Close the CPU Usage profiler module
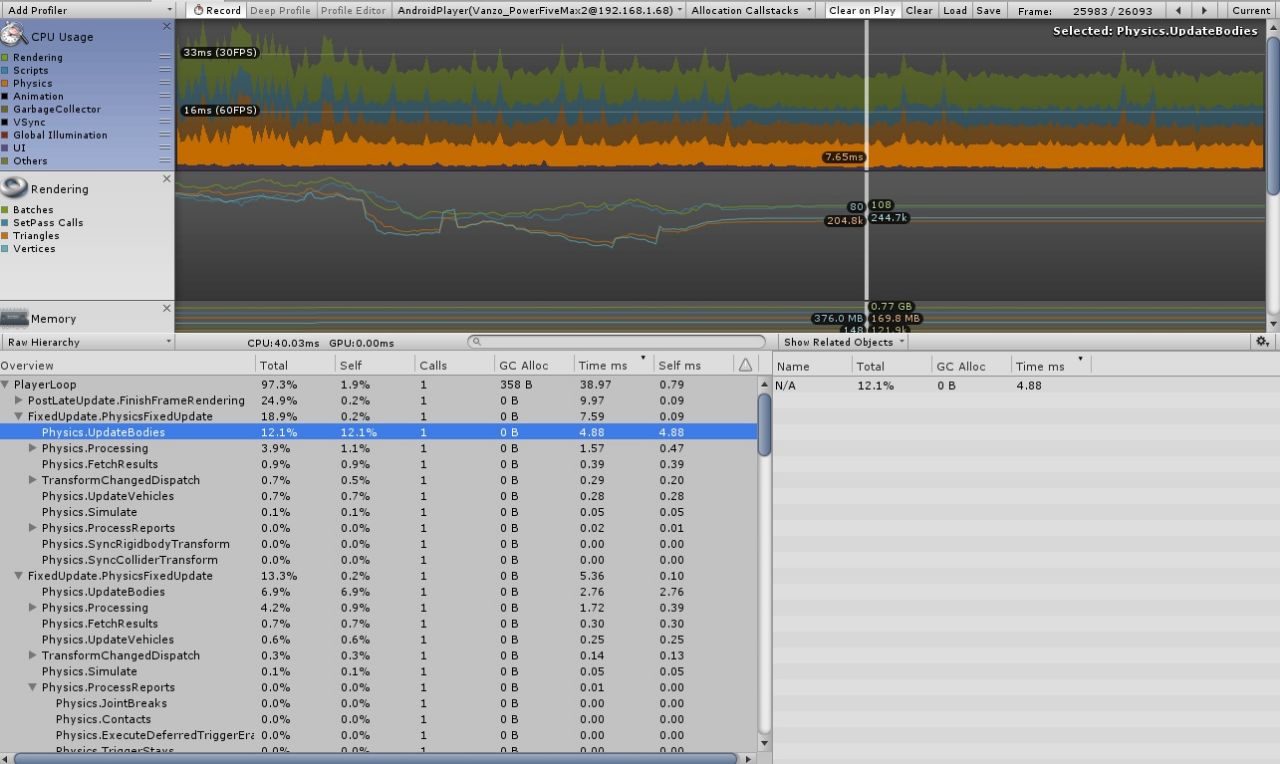Screen dimensions: 1280x764 tap(166, 26)
